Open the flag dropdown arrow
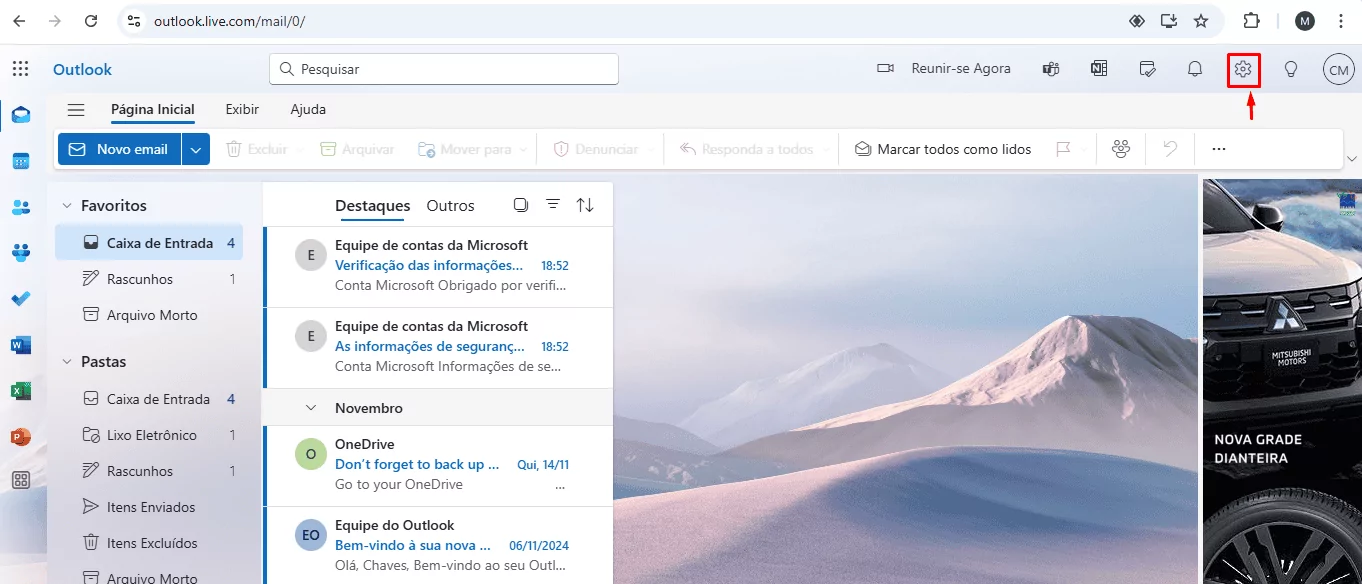The image size is (1362, 584). click(x=1084, y=149)
